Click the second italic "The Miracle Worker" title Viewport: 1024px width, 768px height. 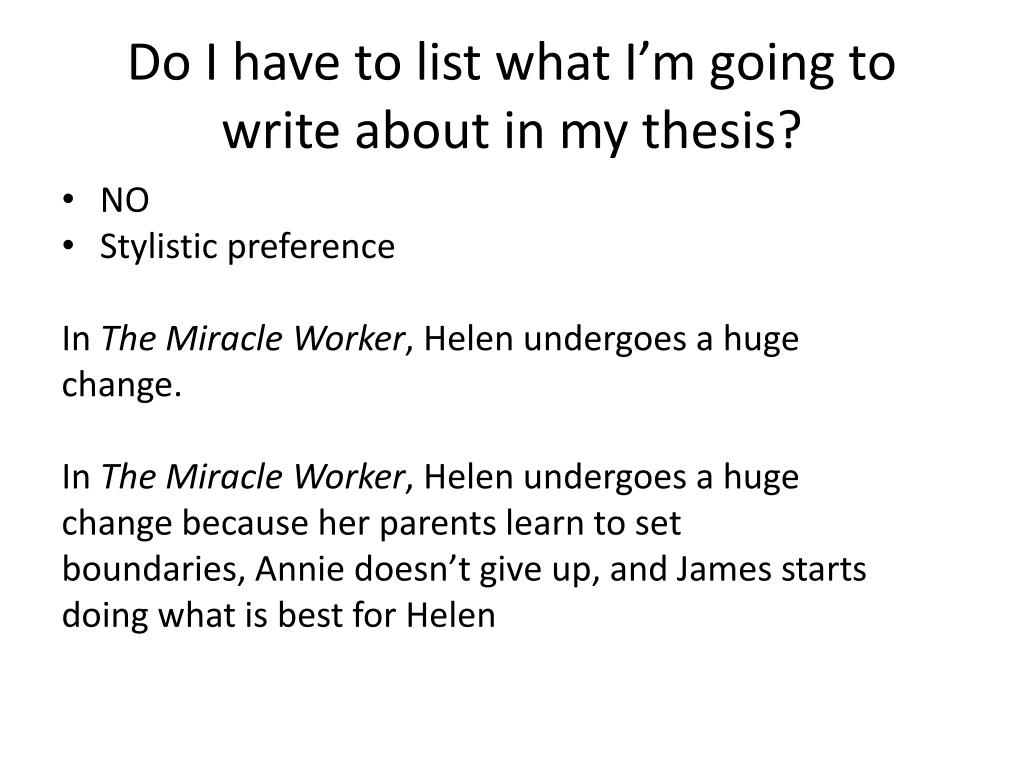click(251, 477)
